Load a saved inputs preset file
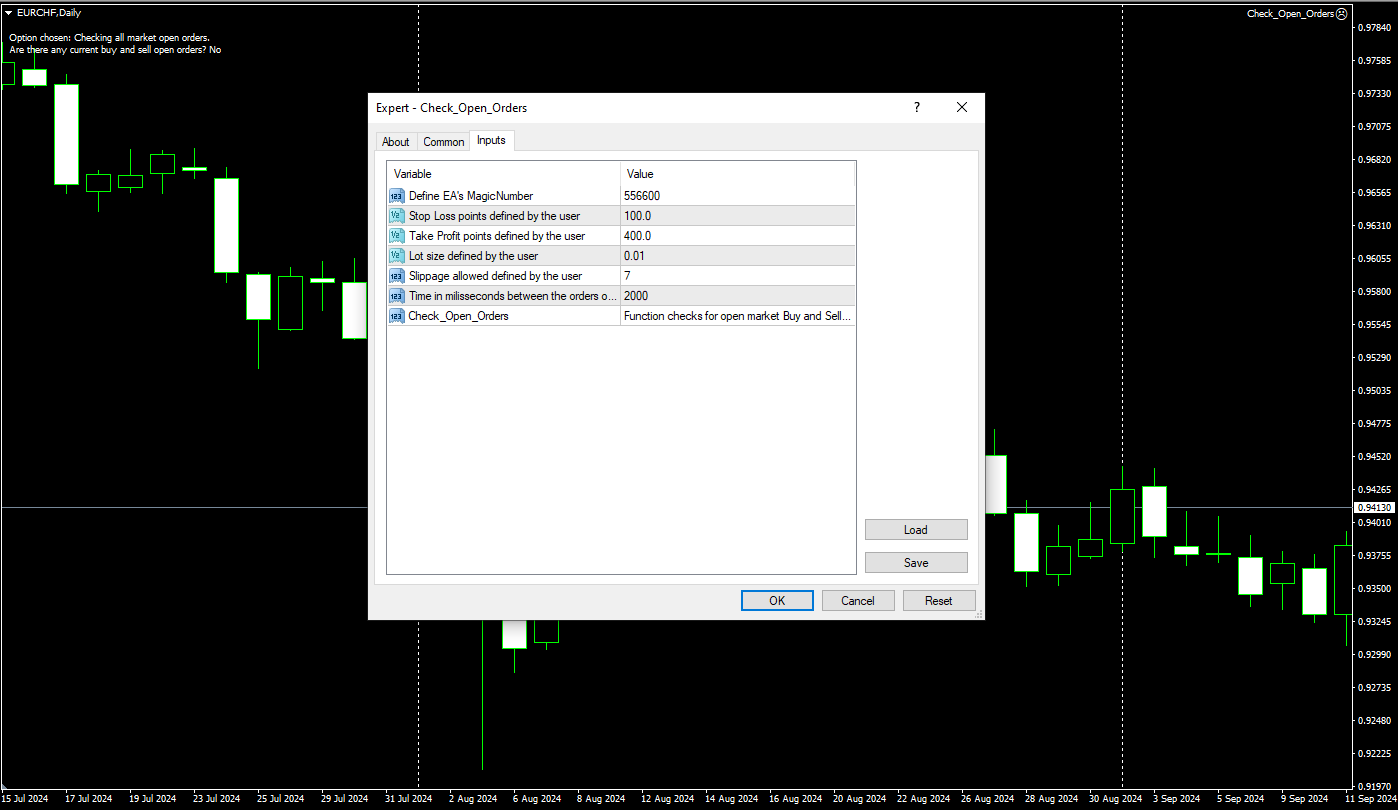The image size is (1398, 810). [x=916, y=530]
